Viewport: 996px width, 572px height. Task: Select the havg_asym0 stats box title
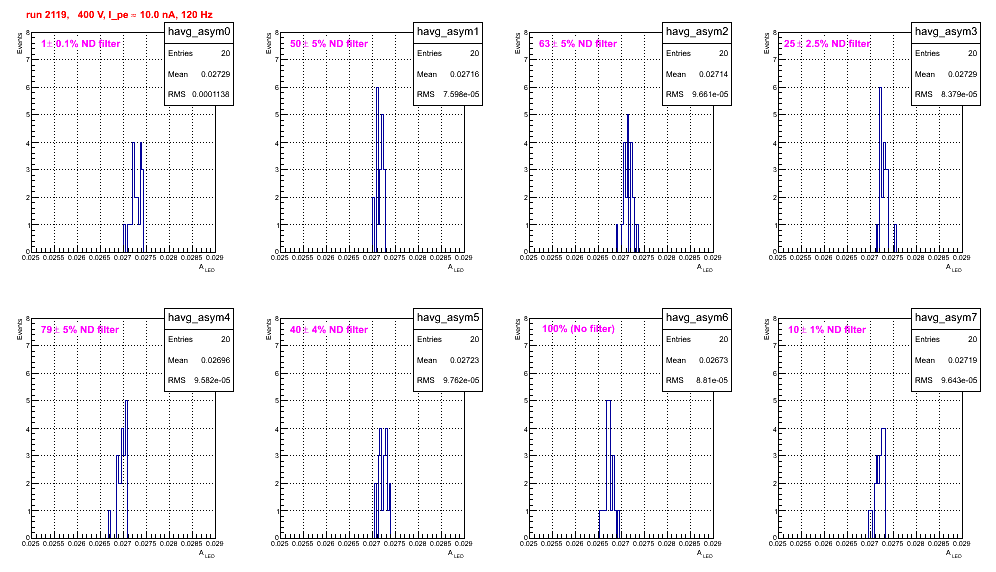point(199,32)
